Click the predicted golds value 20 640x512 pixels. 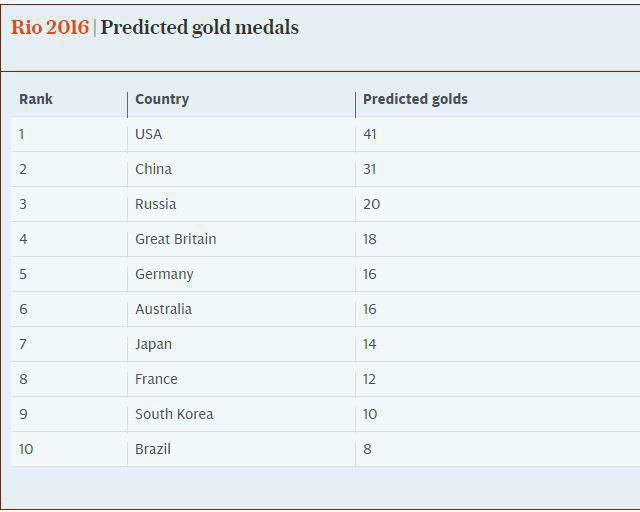371,204
